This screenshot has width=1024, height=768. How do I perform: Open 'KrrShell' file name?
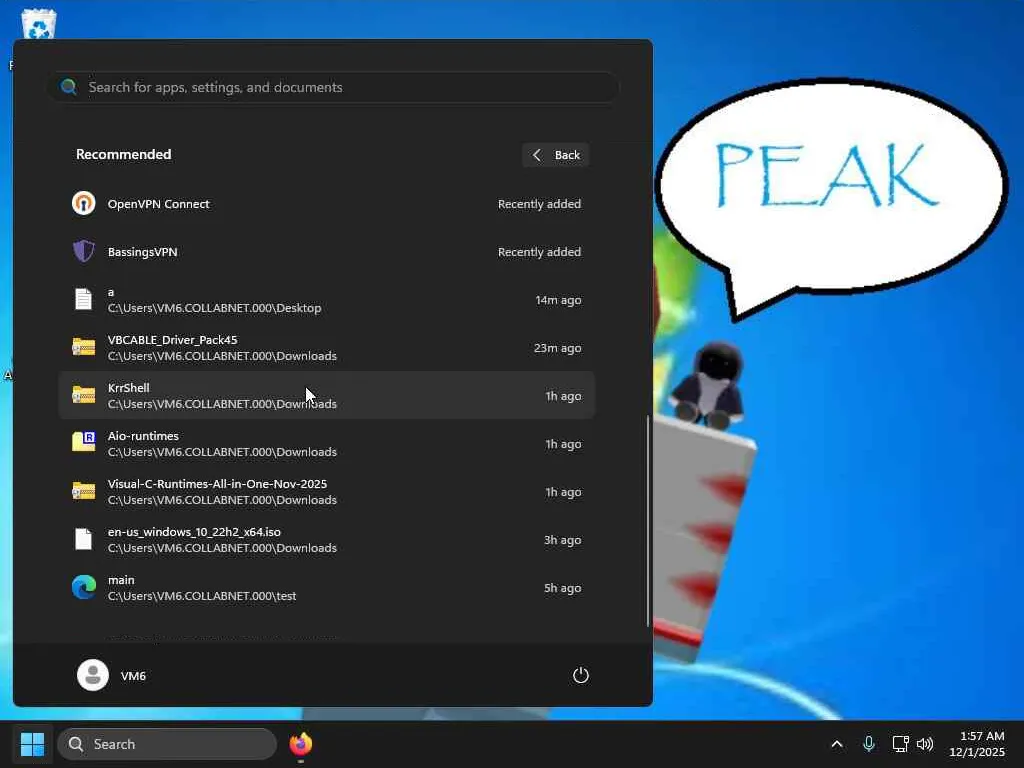pos(129,387)
